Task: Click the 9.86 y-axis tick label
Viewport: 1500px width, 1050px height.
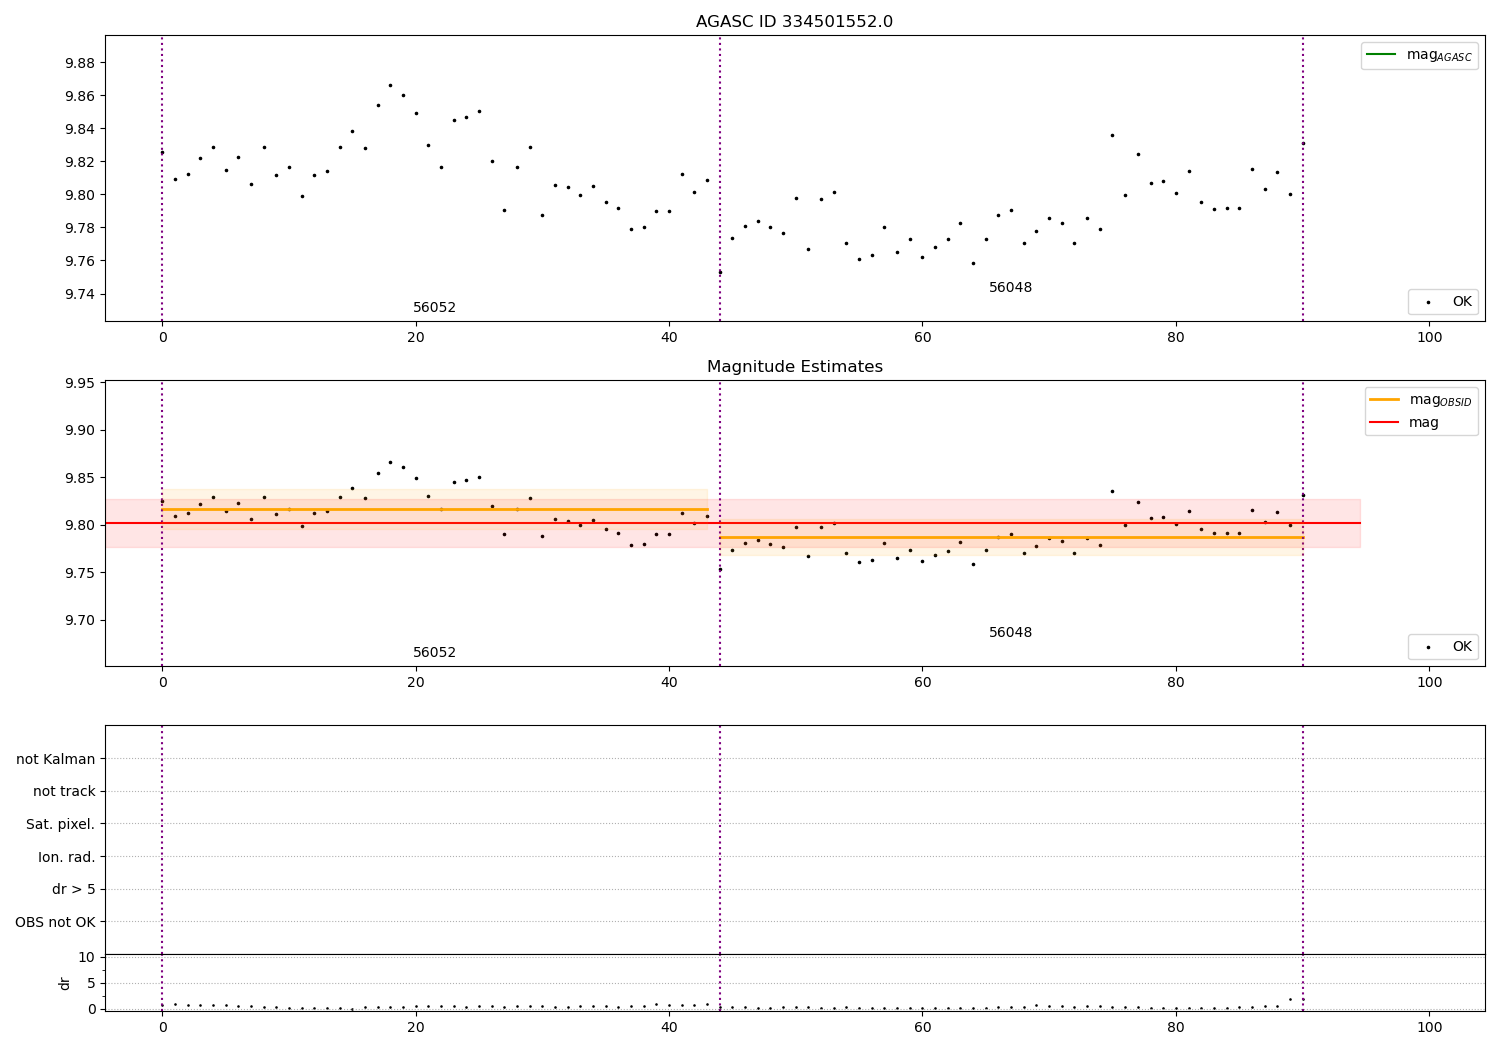Action: pyautogui.click(x=79, y=96)
